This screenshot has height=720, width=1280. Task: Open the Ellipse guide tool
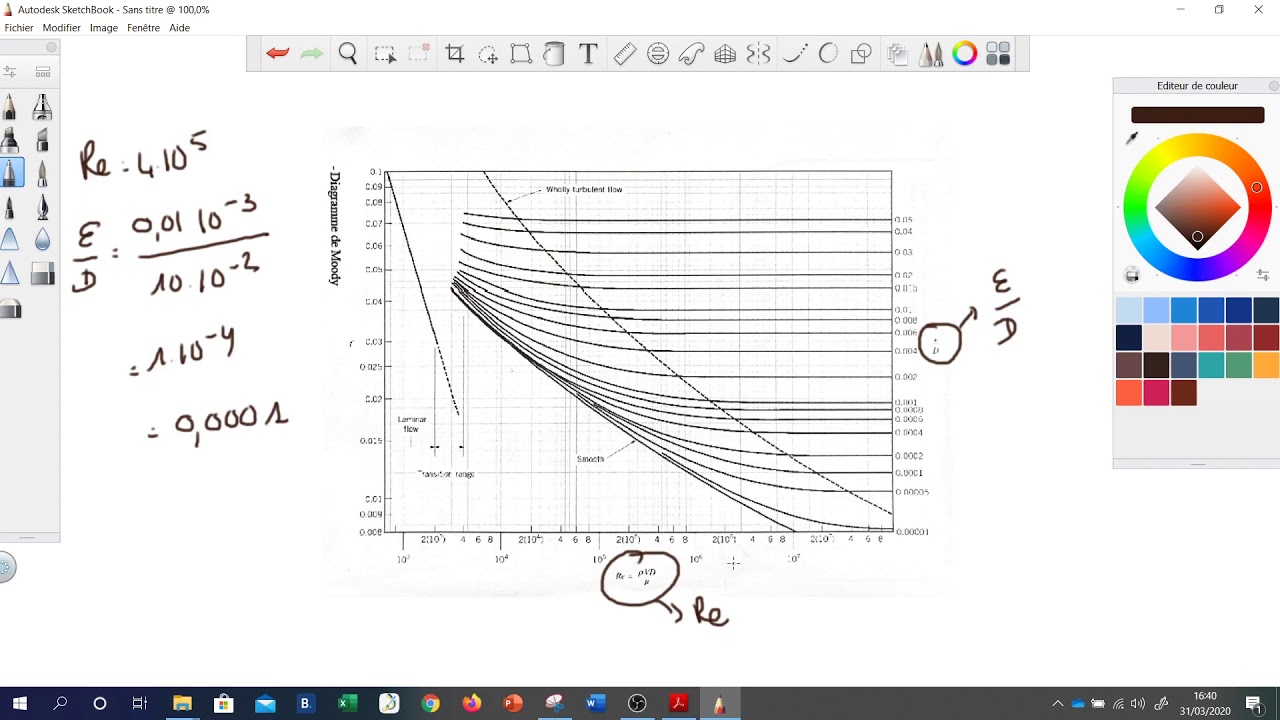click(x=658, y=54)
